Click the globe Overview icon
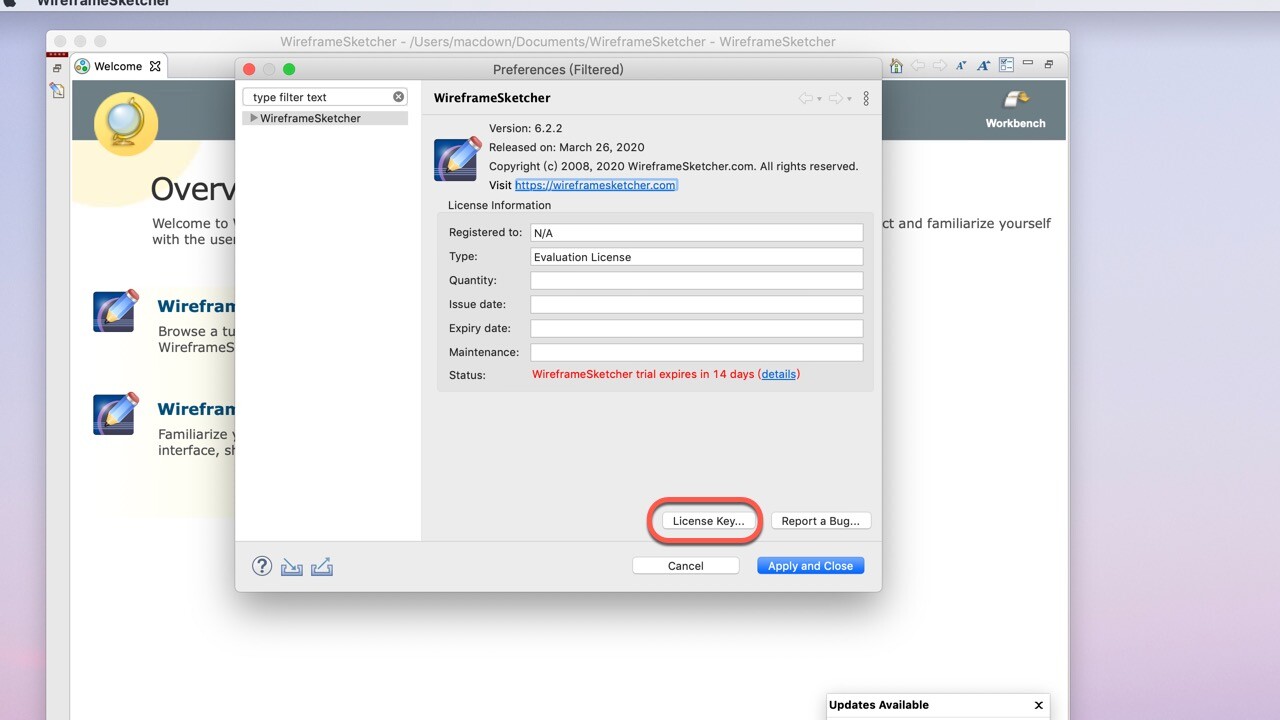 (125, 123)
